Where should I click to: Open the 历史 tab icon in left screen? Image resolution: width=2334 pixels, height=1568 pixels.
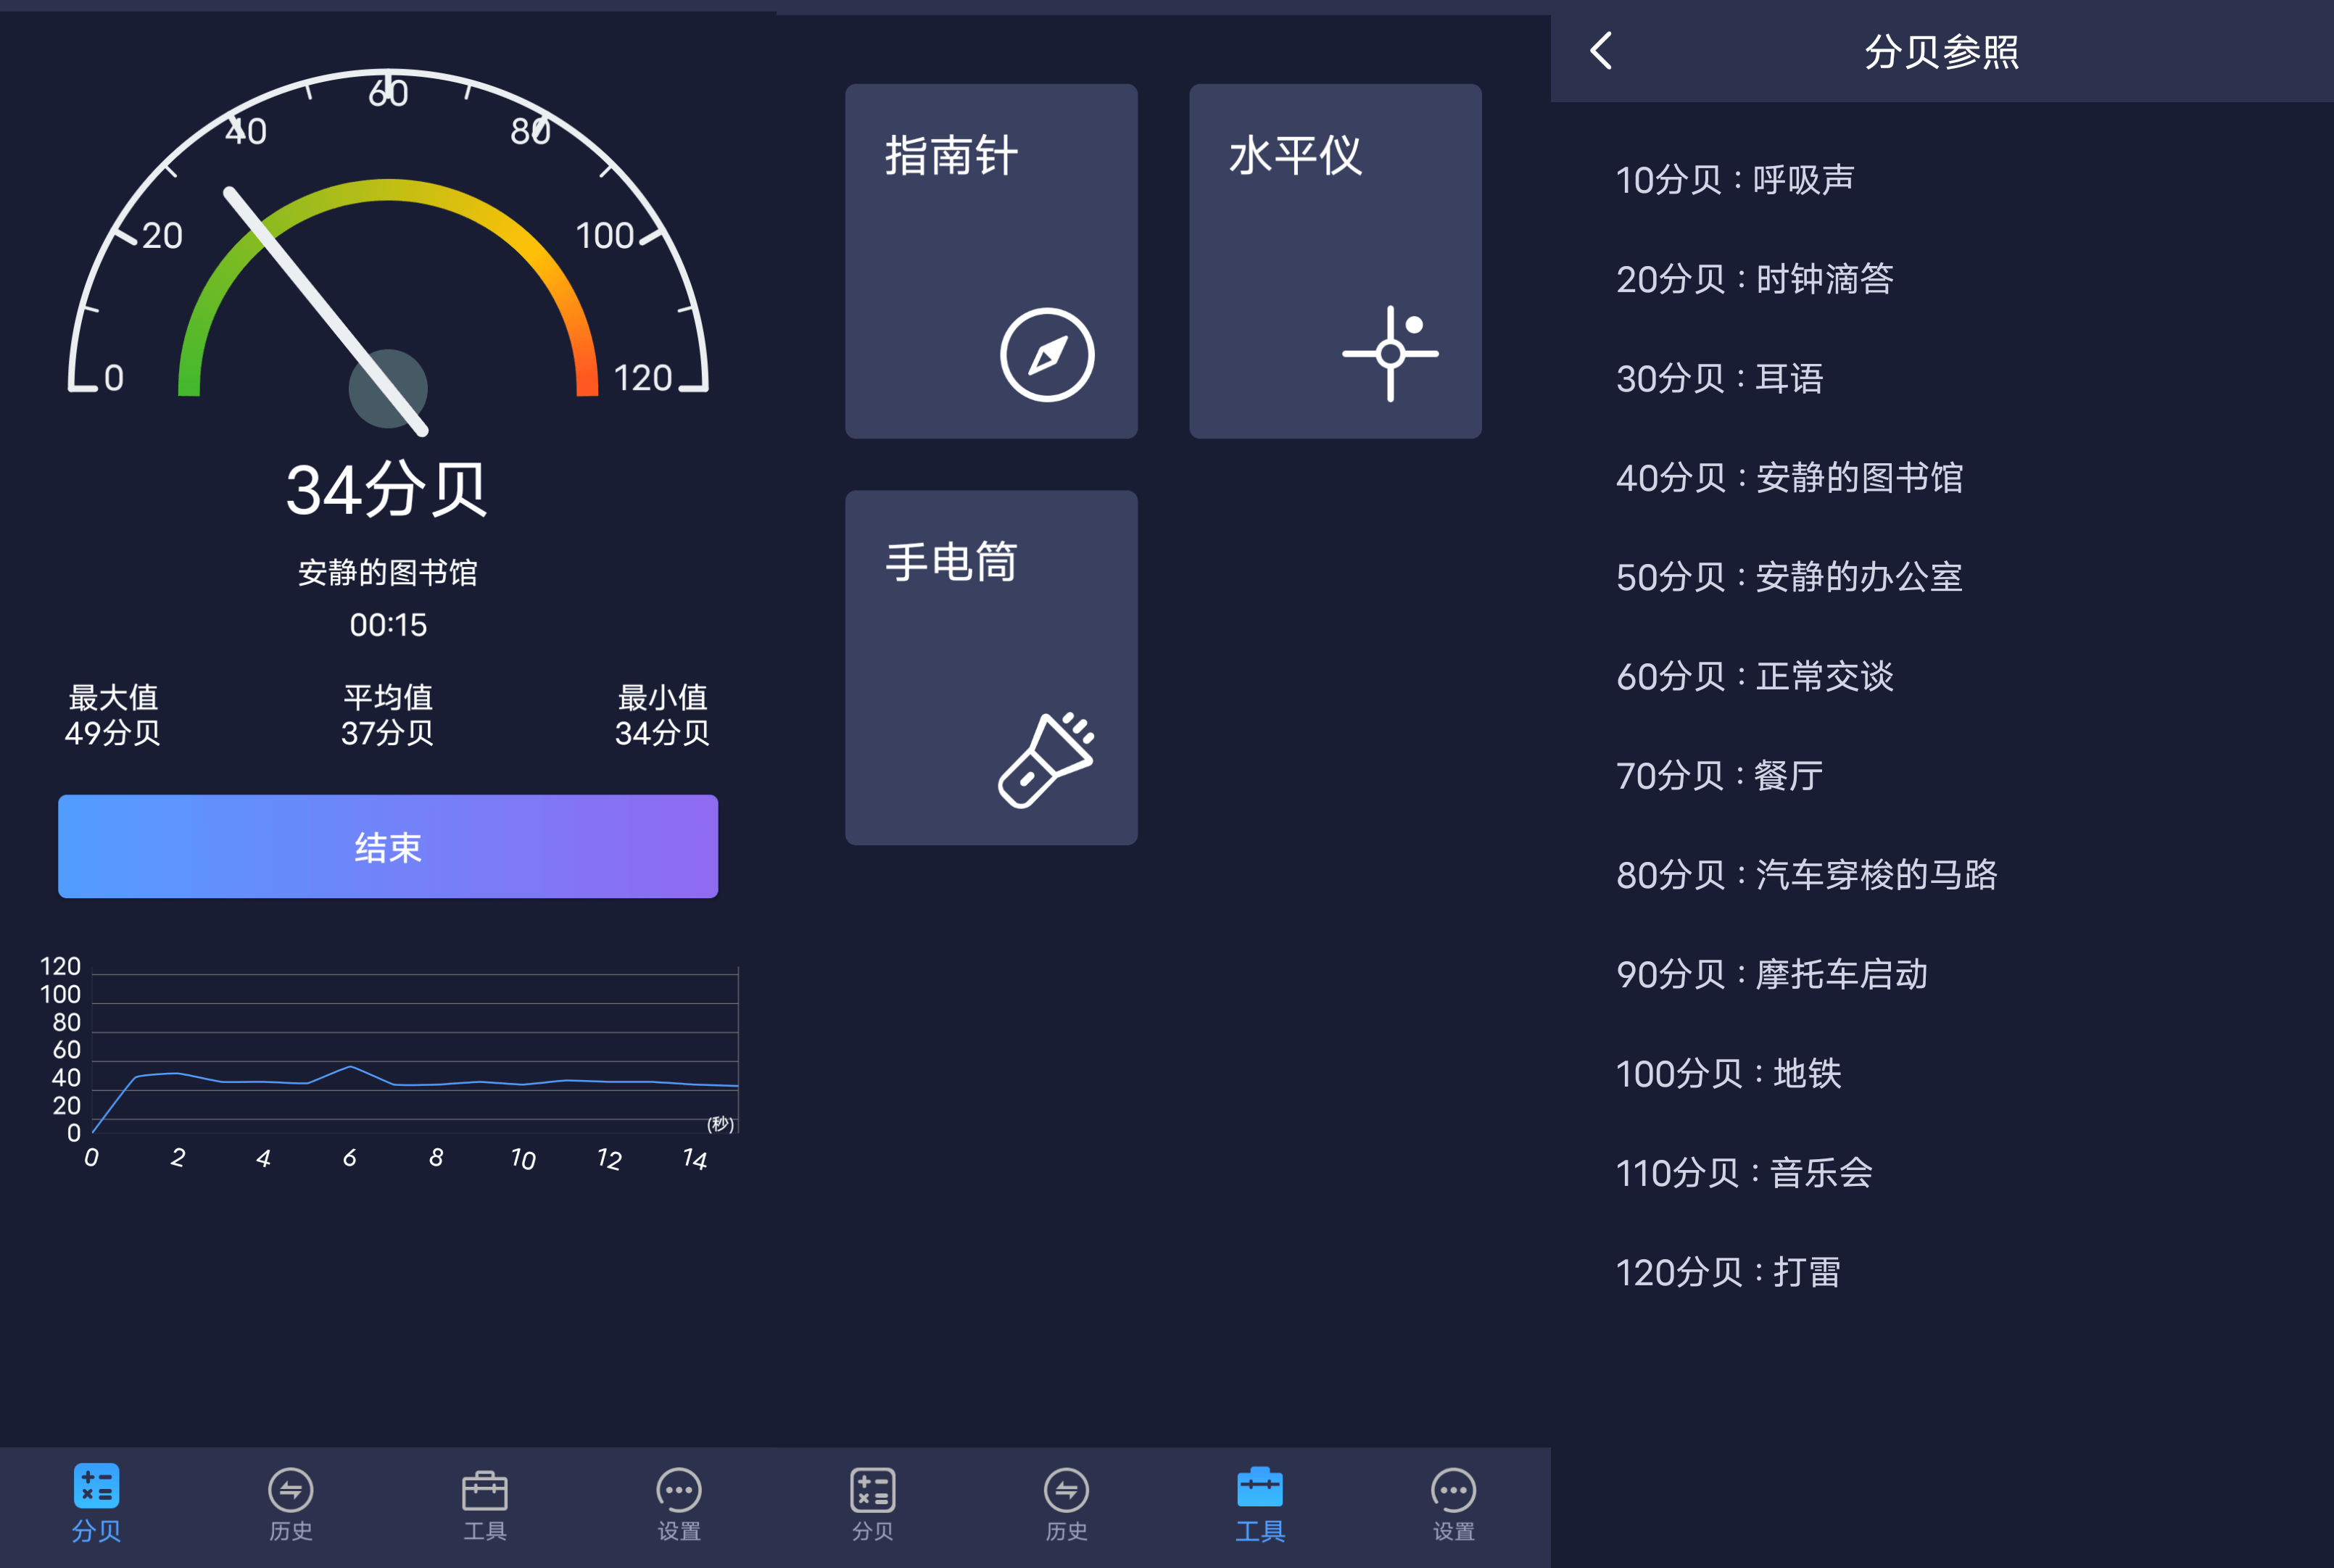pos(291,1490)
